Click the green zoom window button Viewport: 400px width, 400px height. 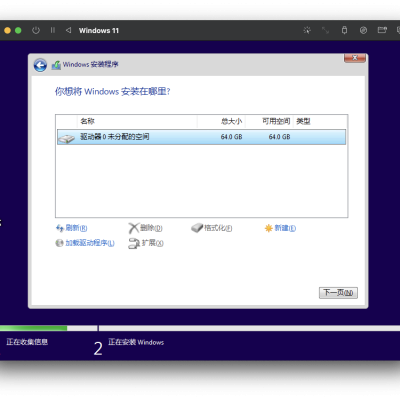point(18,30)
